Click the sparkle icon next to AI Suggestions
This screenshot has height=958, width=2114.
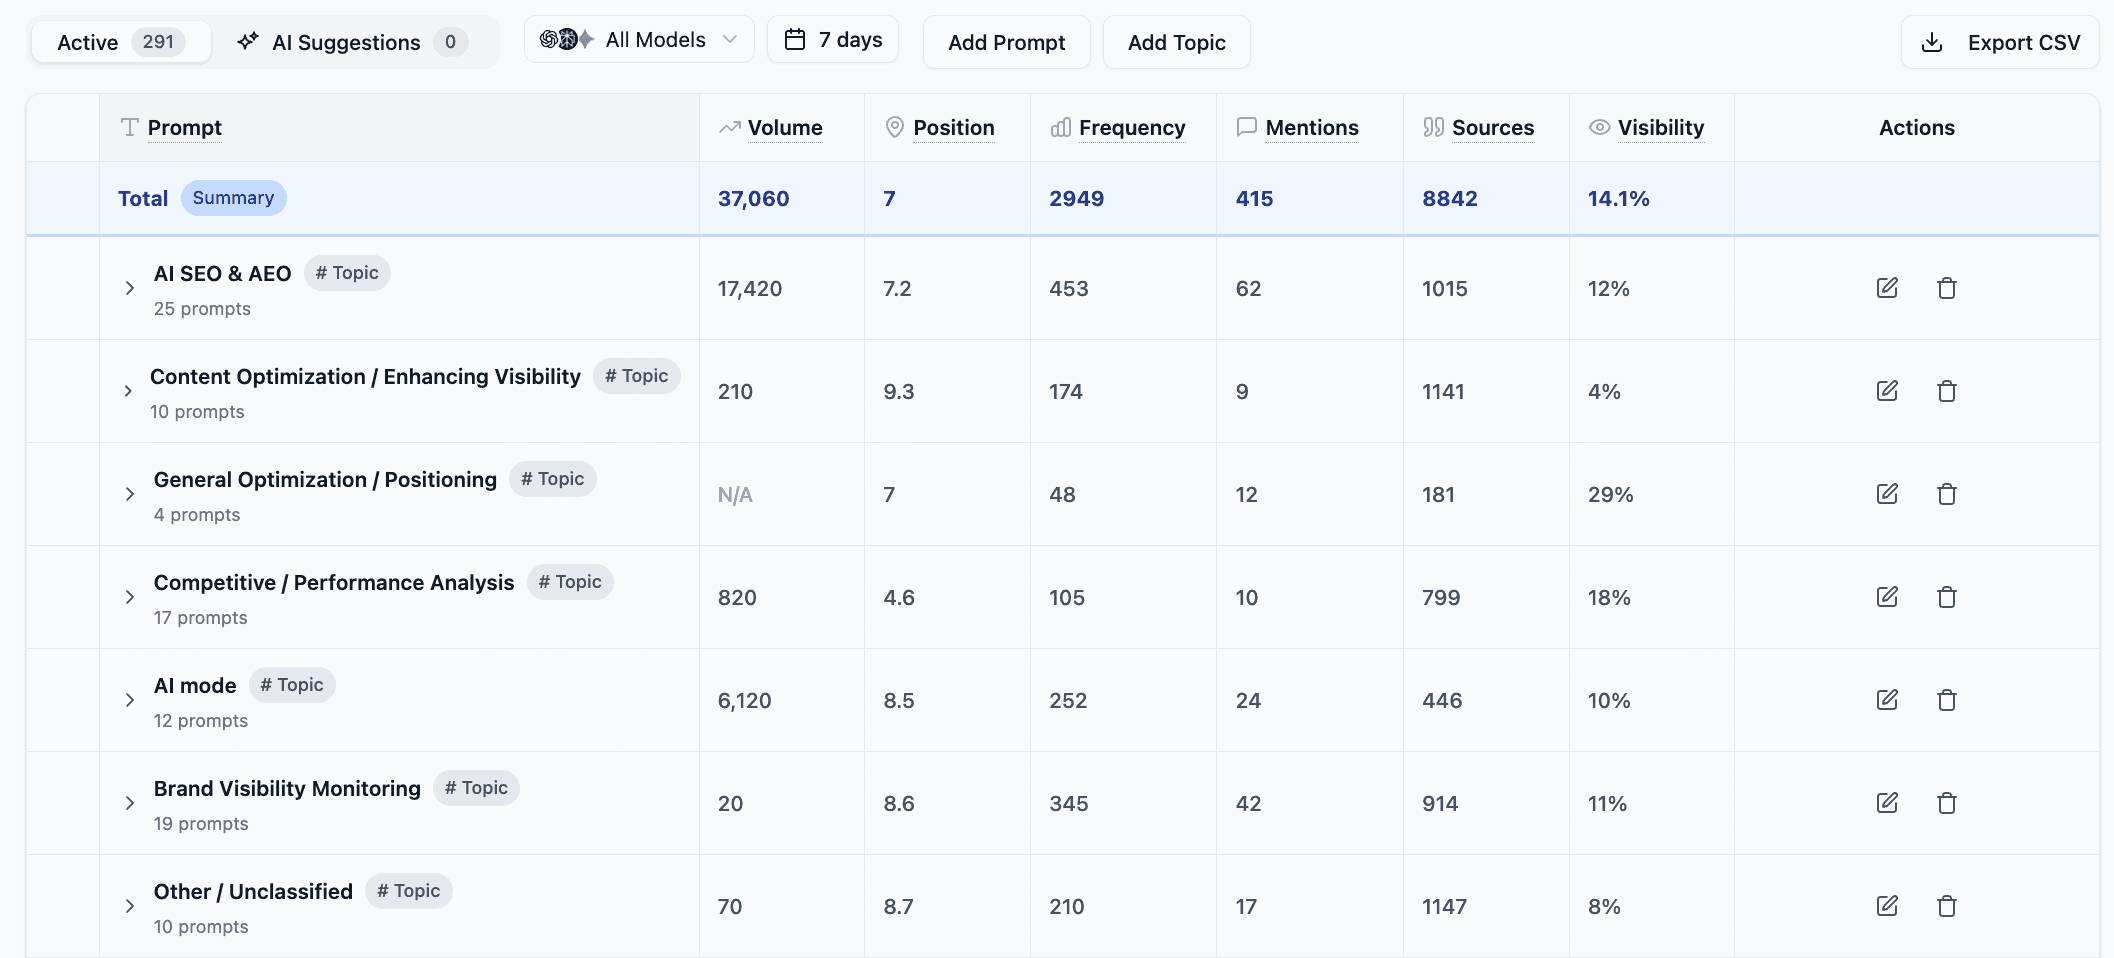[x=245, y=42]
